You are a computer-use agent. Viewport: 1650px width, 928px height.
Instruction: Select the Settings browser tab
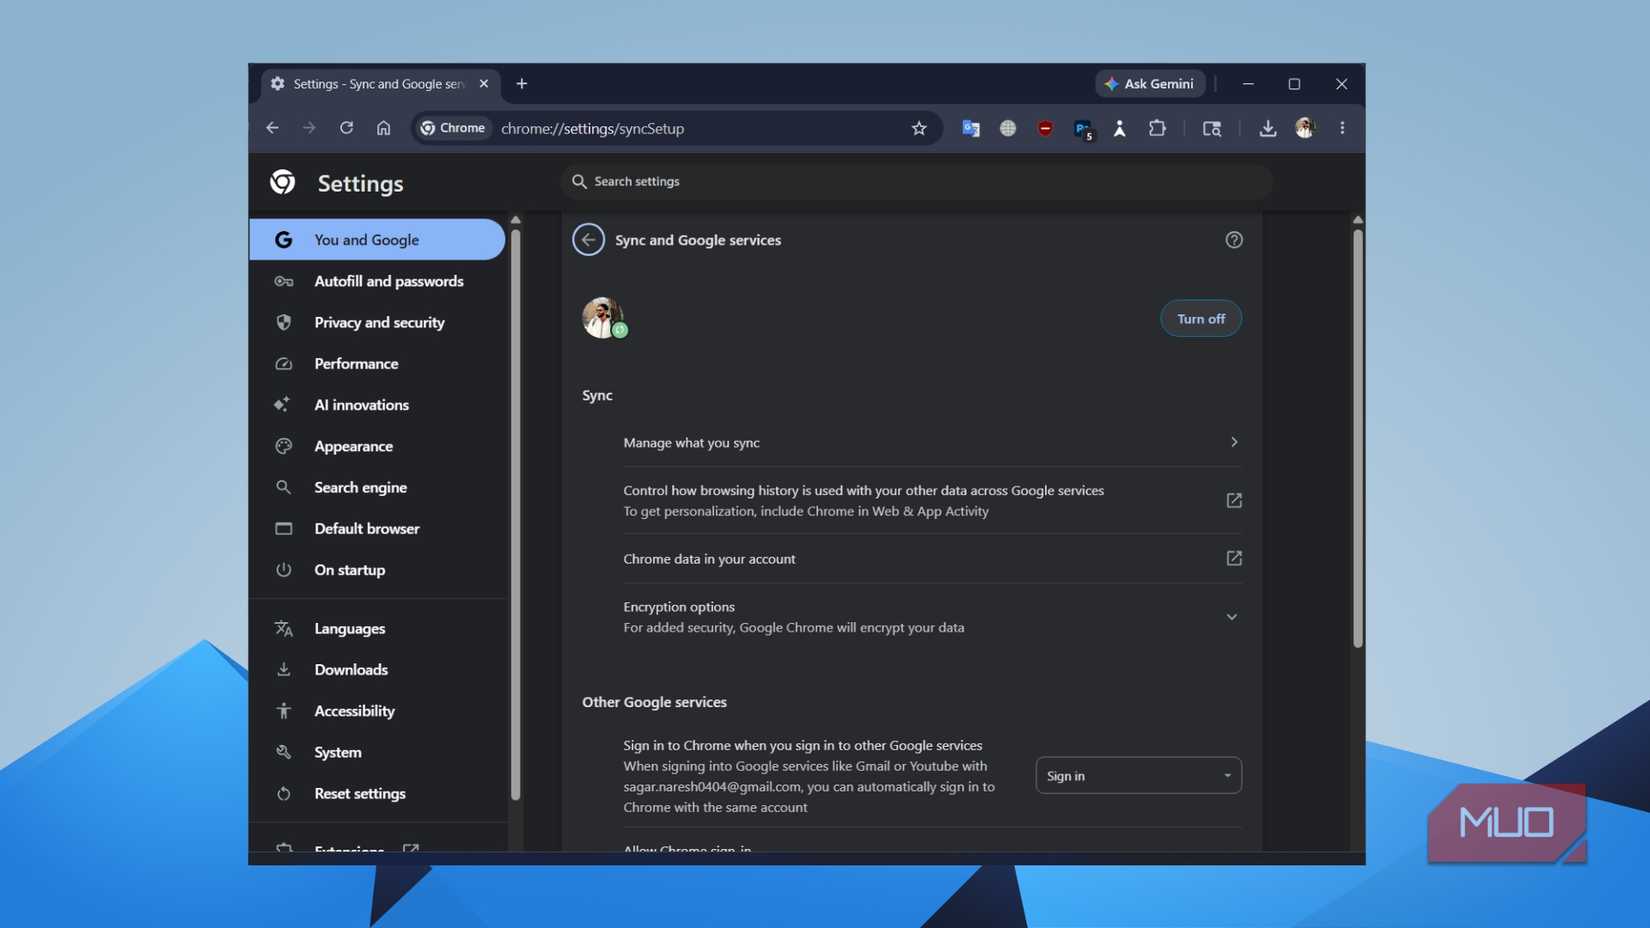click(380, 84)
